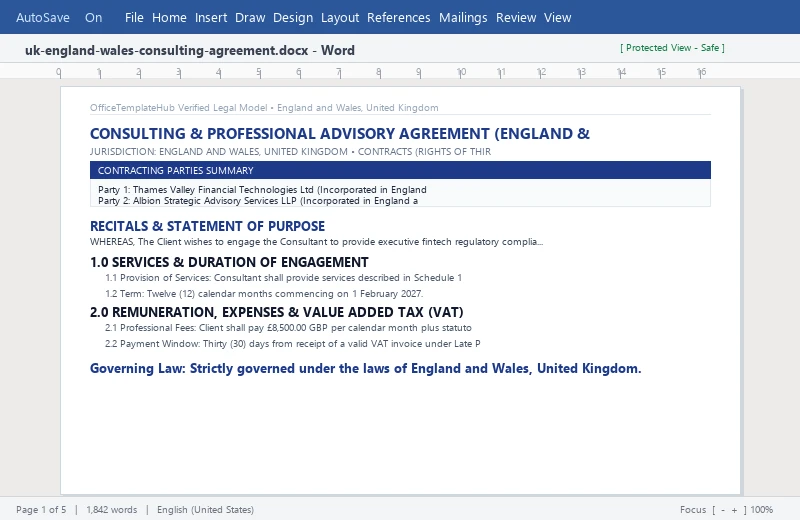800x520 pixels.
Task: Open the Design tab
Action: tap(293, 17)
